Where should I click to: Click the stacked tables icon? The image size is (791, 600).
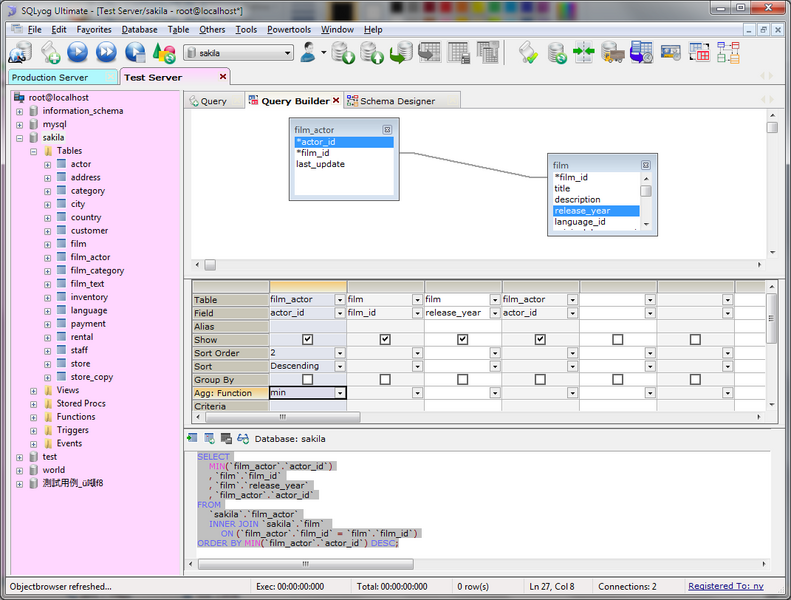(x=488, y=52)
